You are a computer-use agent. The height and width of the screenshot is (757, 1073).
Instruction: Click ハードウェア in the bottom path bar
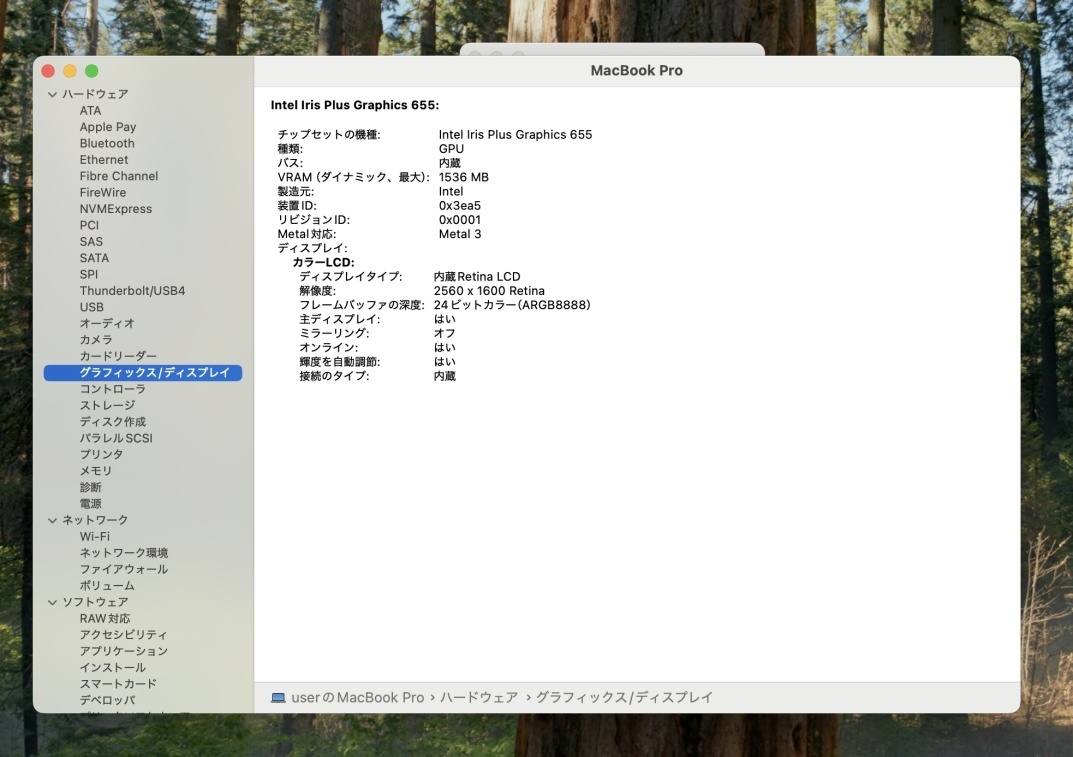coord(479,698)
